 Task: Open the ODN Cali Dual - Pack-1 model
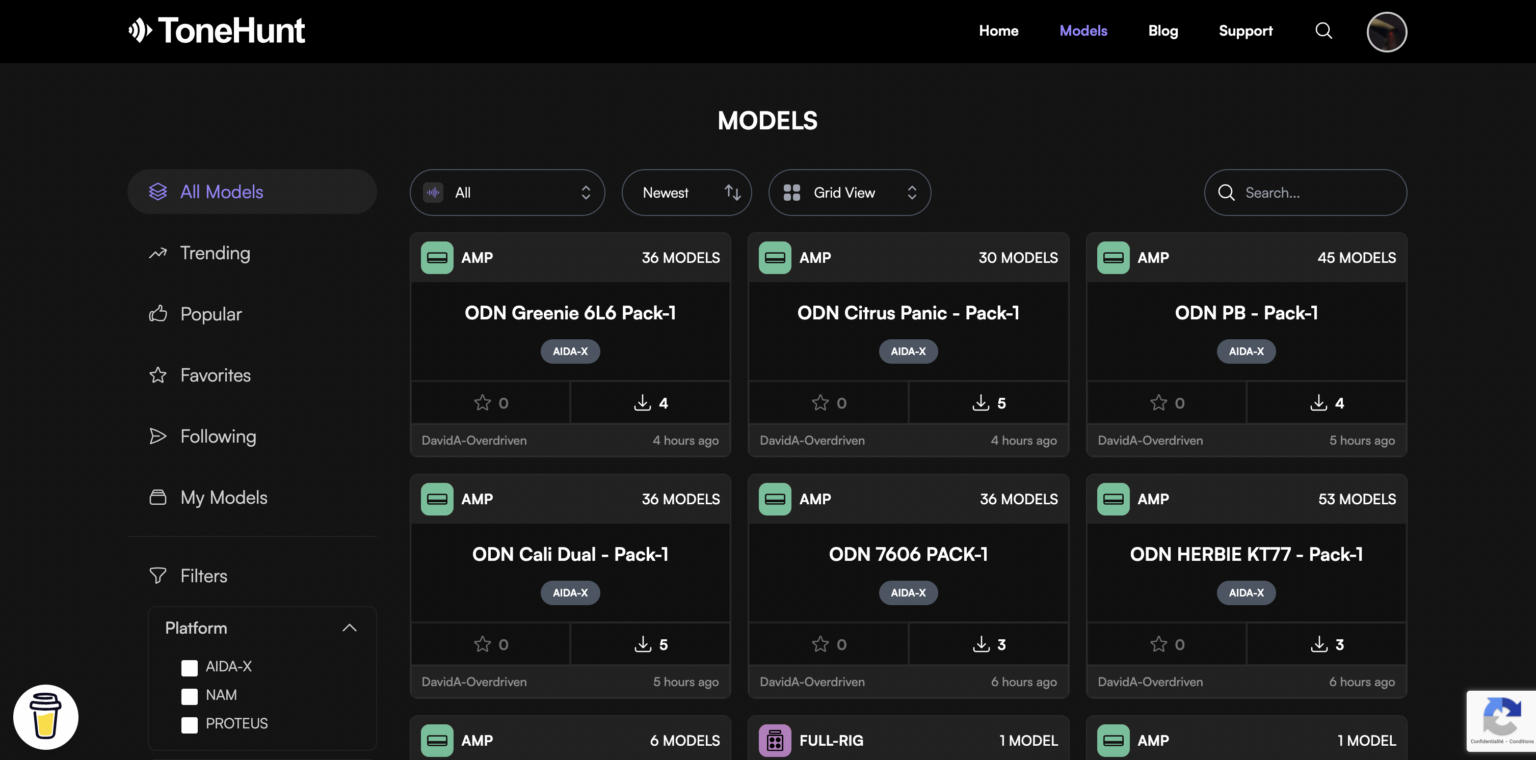point(570,553)
